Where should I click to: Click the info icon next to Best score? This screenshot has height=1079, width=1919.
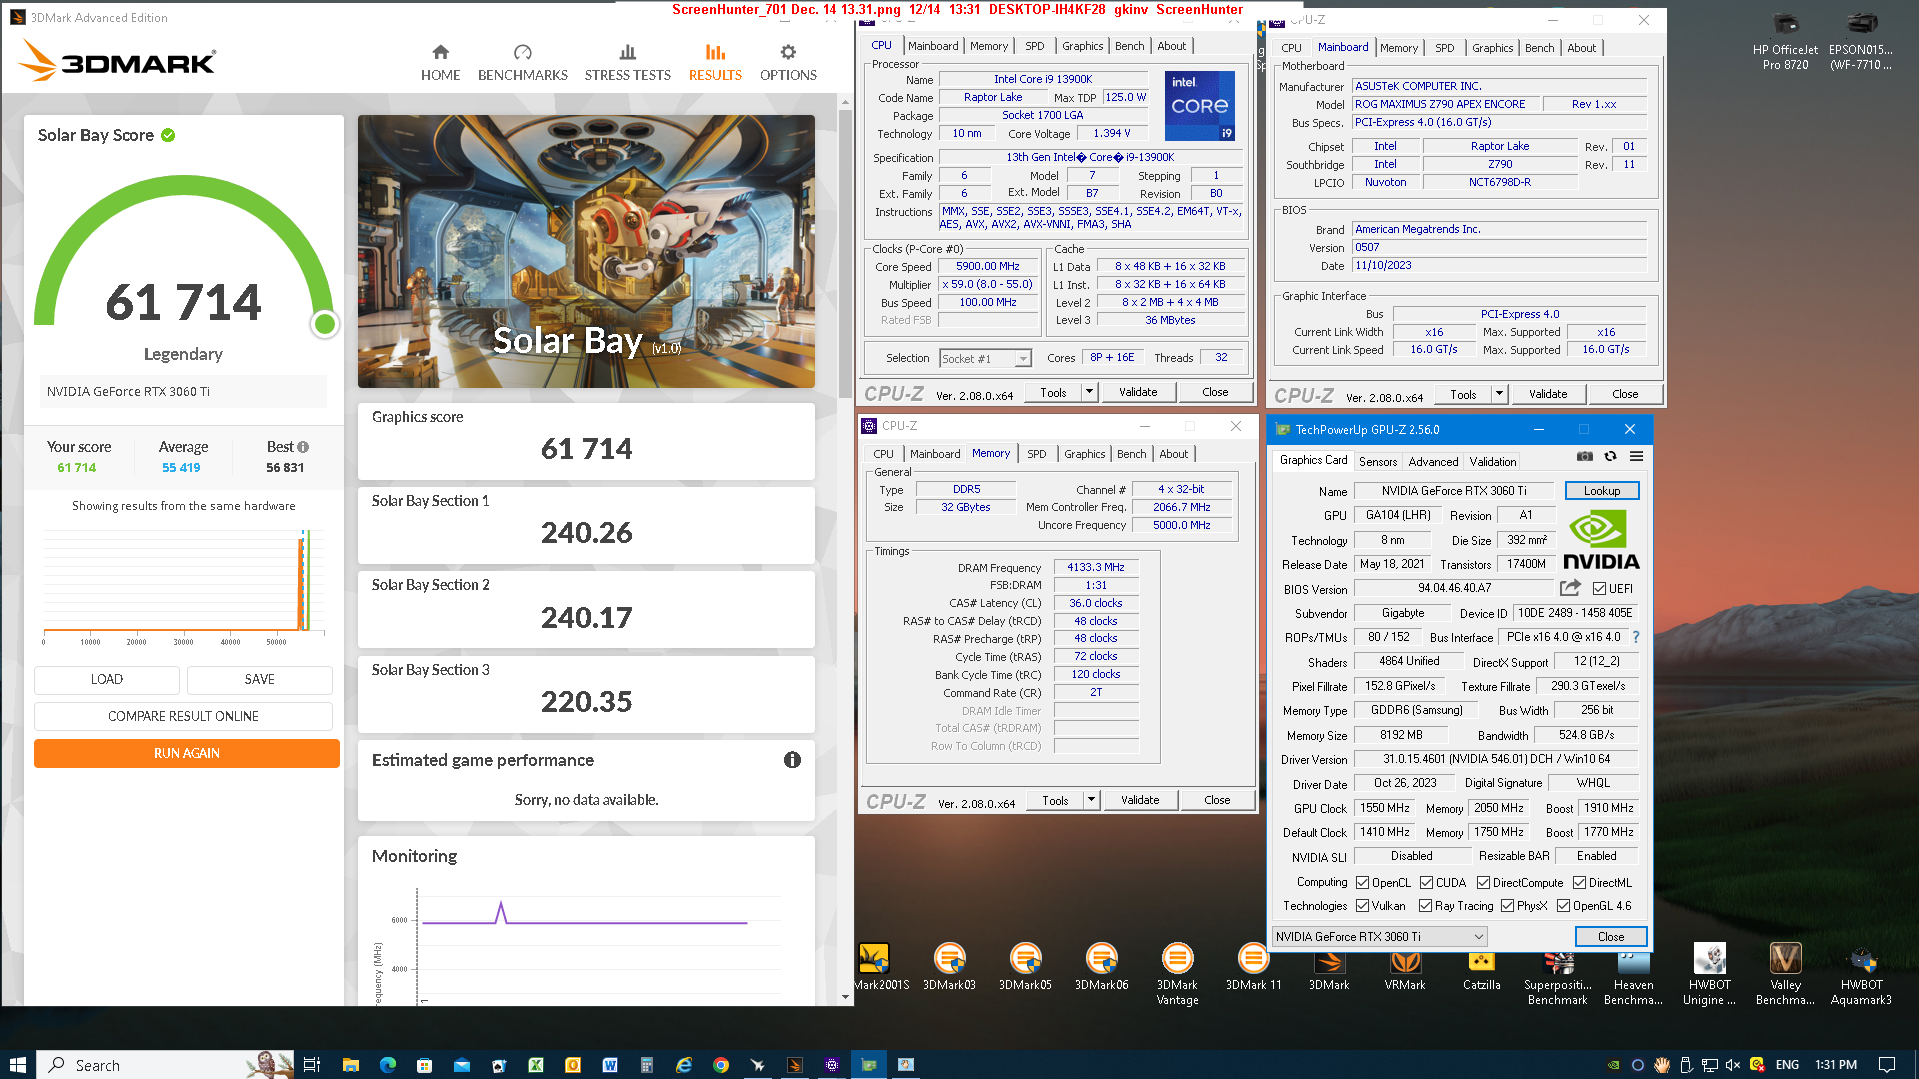[x=303, y=447]
